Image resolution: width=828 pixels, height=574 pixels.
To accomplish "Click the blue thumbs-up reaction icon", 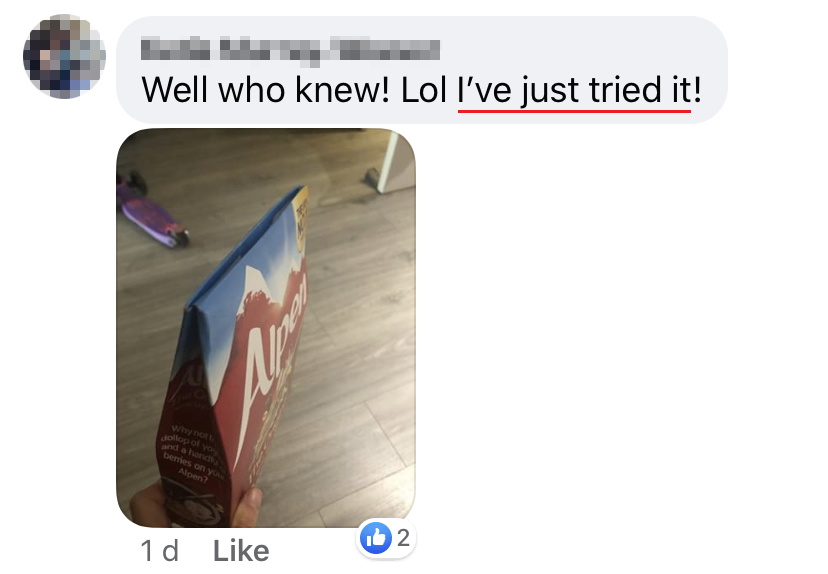I will pyautogui.click(x=375, y=538).
